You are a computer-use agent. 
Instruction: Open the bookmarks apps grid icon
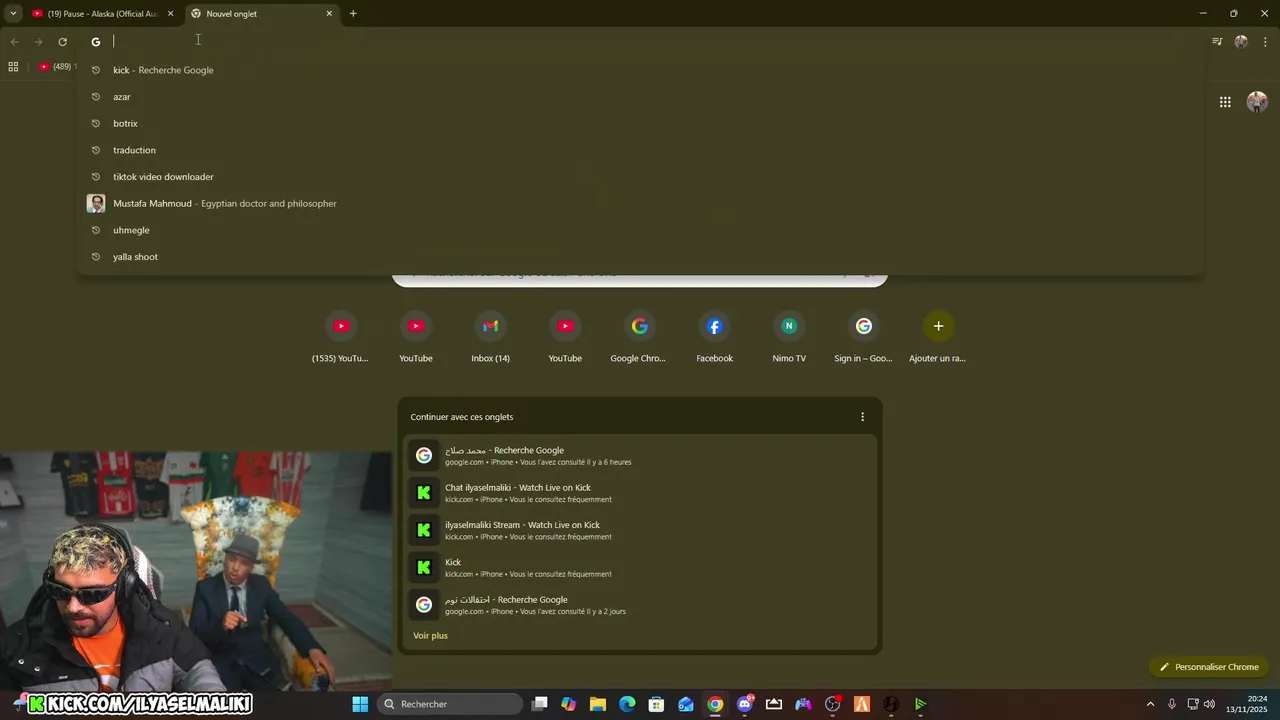pyautogui.click(x=13, y=67)
